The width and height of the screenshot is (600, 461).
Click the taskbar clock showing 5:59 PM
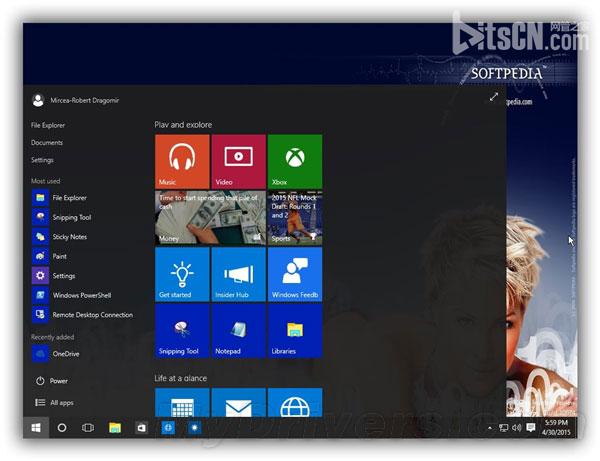[x=556, y=427]
